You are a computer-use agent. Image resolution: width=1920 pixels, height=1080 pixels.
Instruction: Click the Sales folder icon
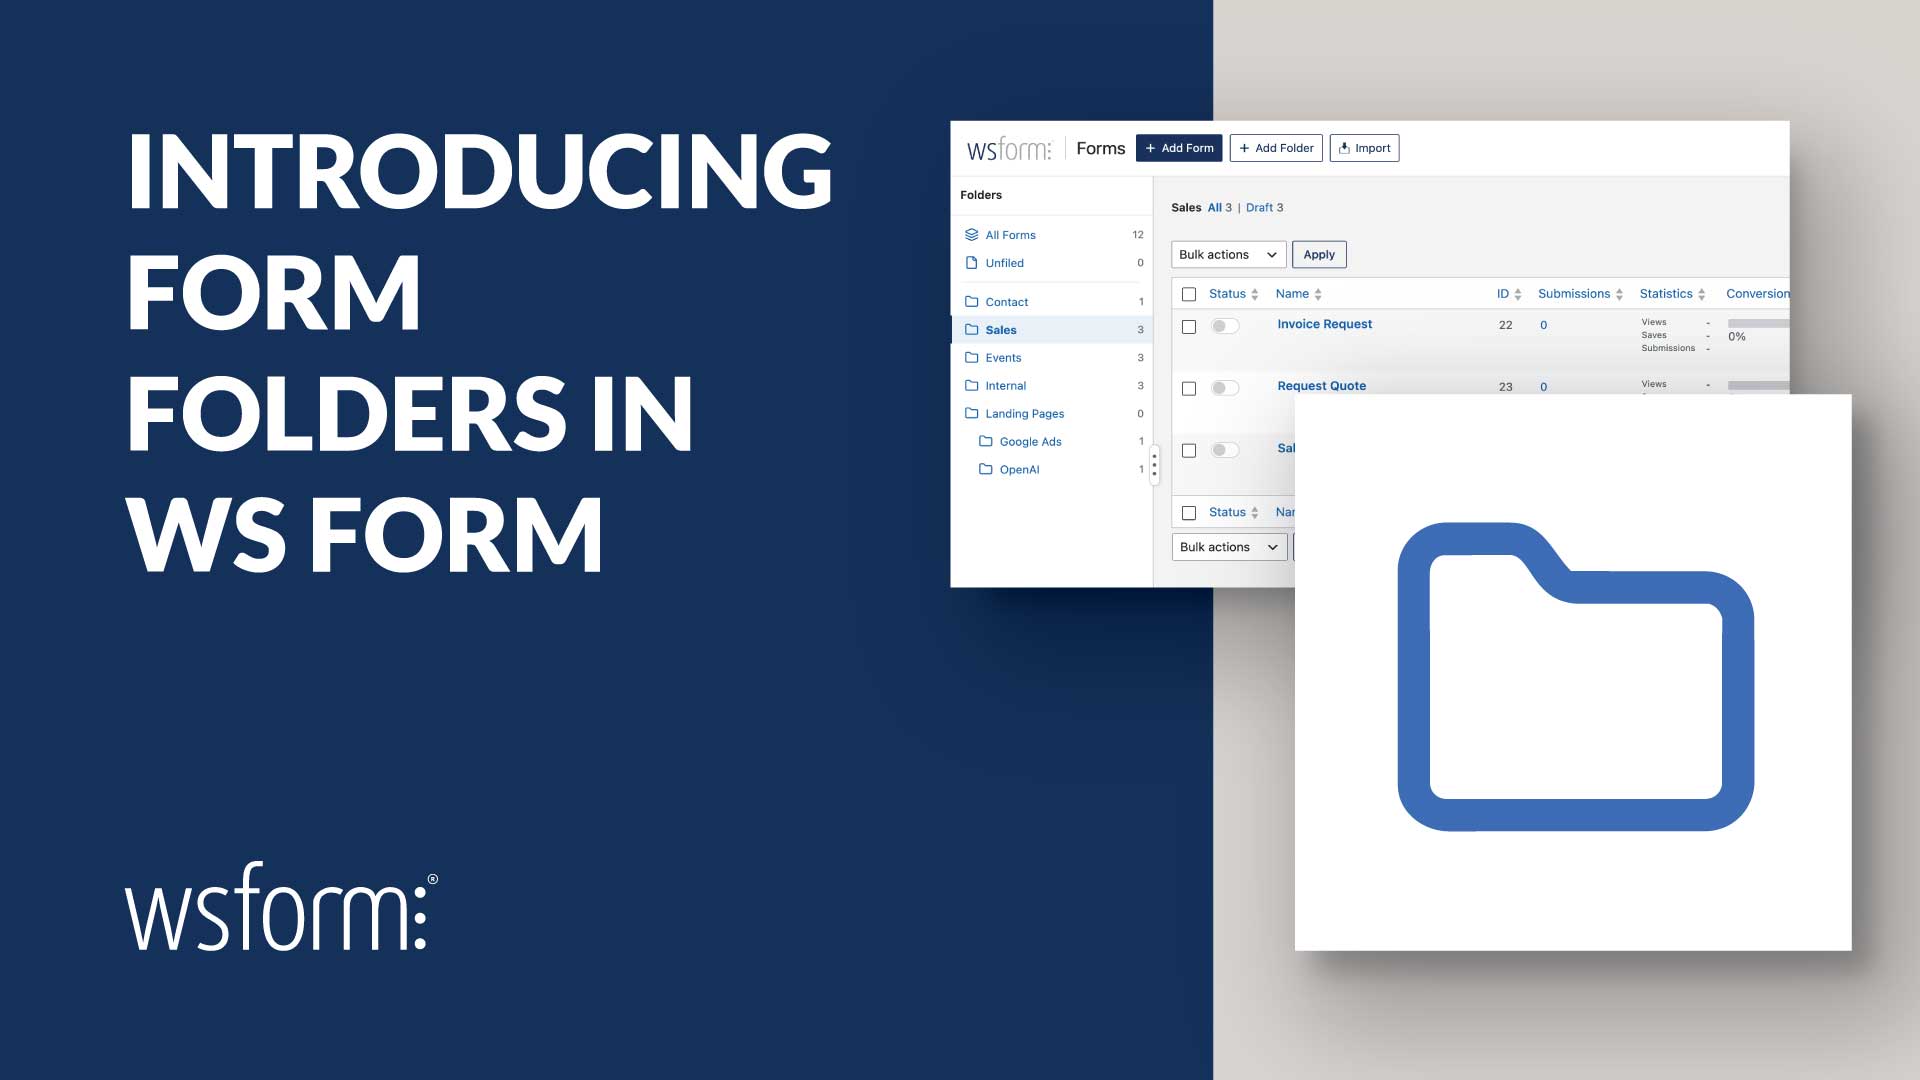(971, 330)
